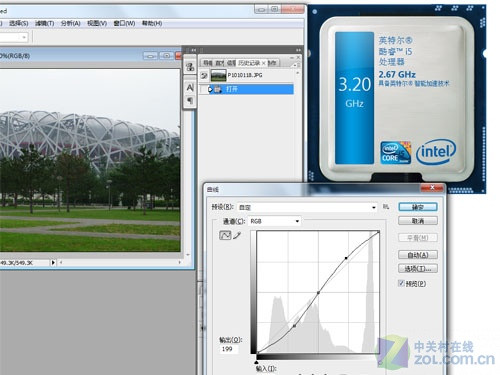Open the options bar dropdown at top left
Image resolution: width=500 pixels, height=375 pixels.
(x=24, y=37)
